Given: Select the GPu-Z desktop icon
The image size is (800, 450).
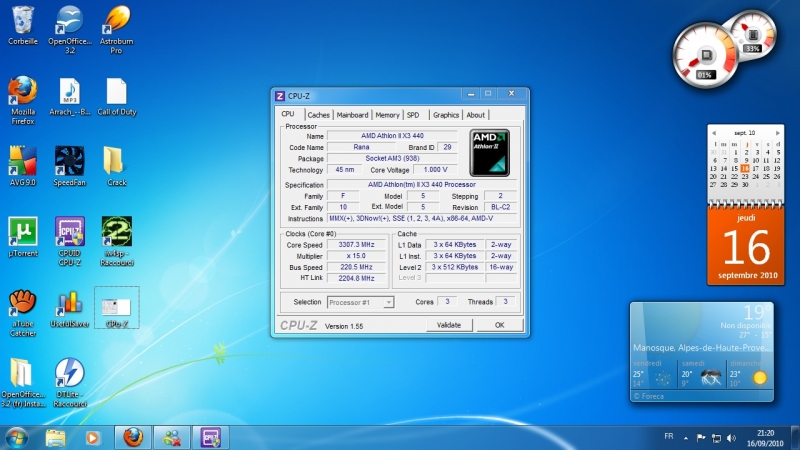Looking at the screenshot, I should click(x=116, y=308).
